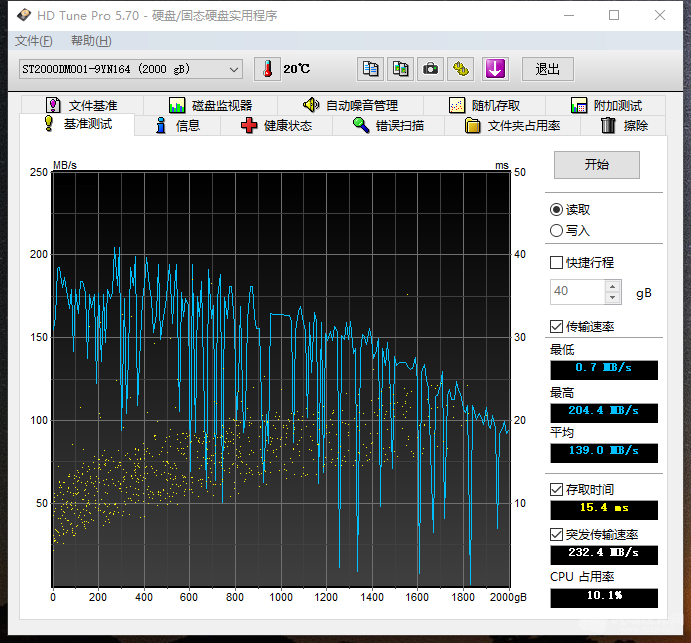Select the 写入 write radio button
Screen dimensions: 691x643
pos(556,230)
